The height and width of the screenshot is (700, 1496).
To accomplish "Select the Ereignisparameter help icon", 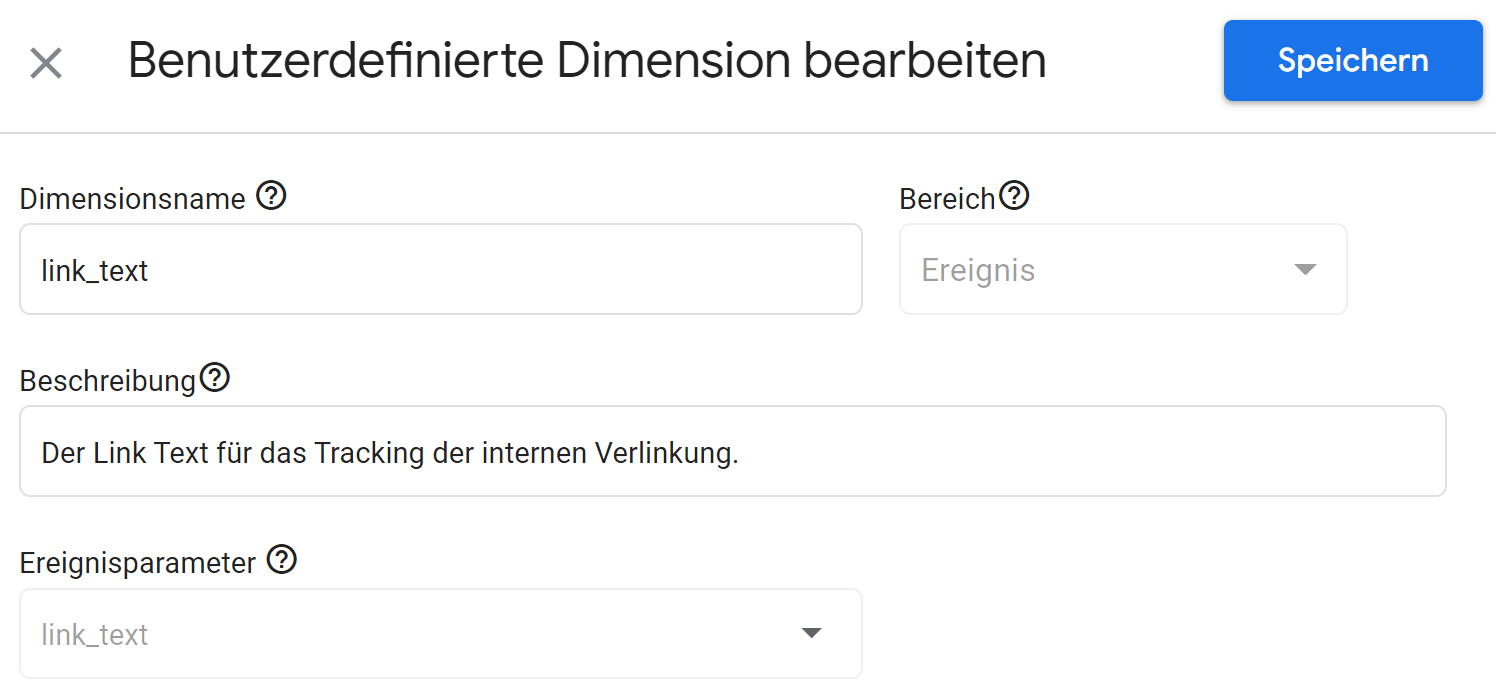I will coord(283,561).
